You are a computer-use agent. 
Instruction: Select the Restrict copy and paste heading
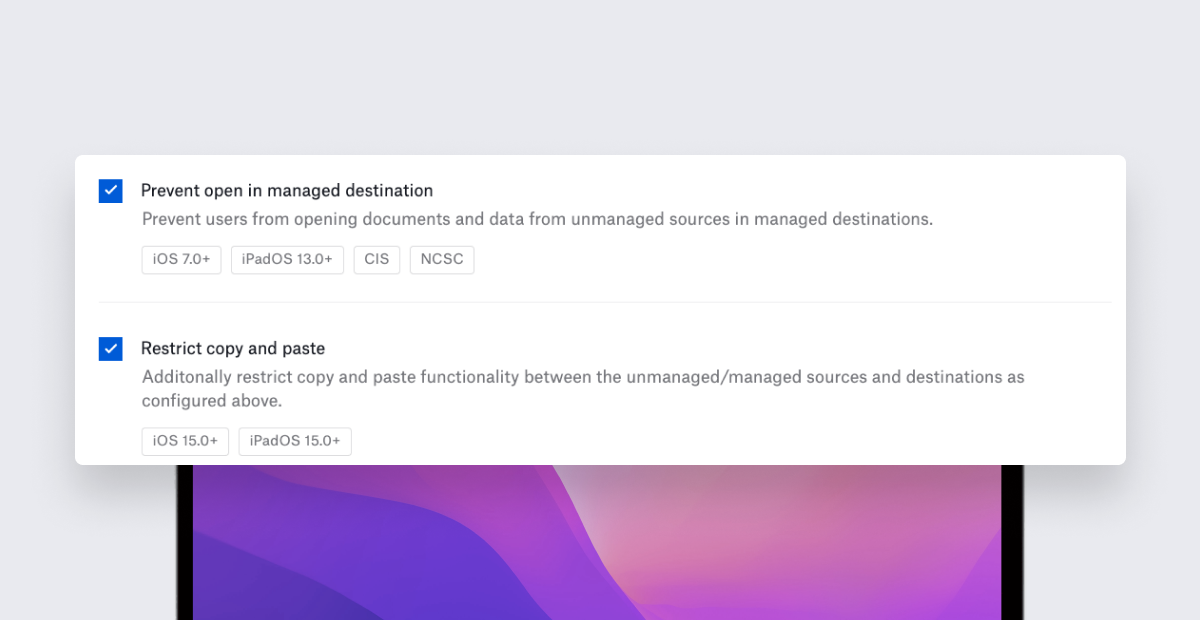point(233,348)
